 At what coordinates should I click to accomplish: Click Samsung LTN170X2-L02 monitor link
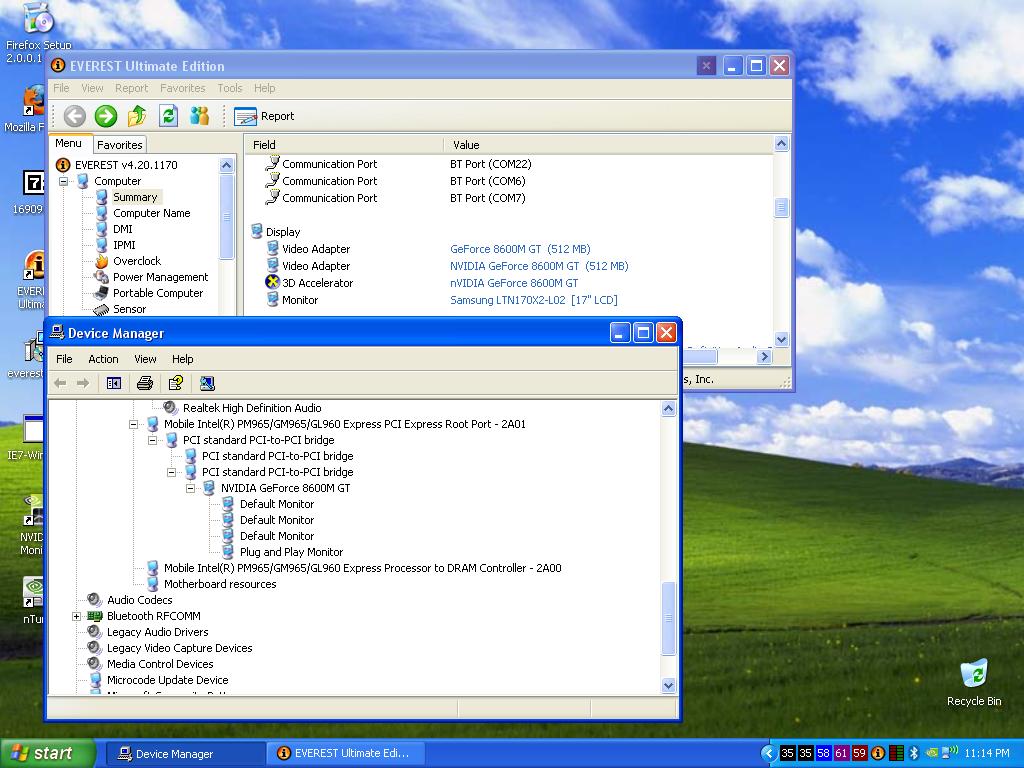pos(533,300)
